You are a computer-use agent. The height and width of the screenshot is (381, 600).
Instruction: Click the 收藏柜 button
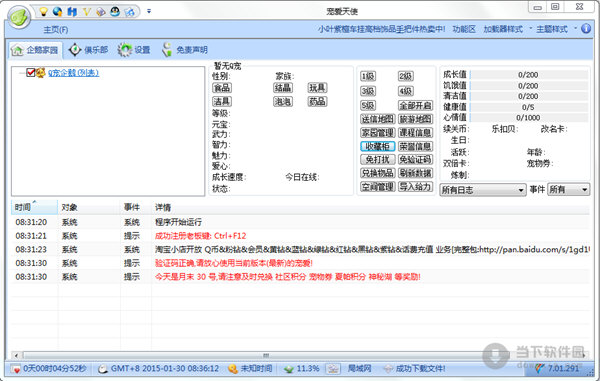(x=378, y=146)
